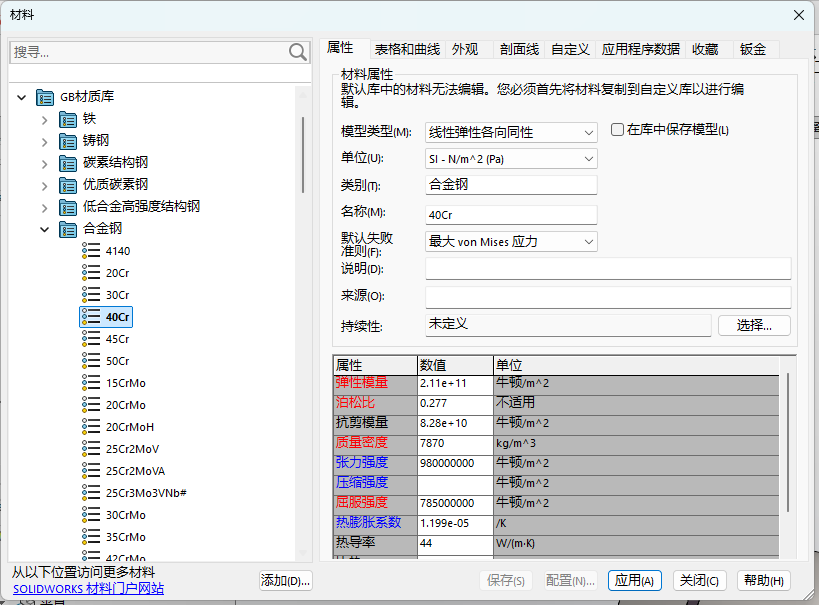Click the search magnifier icon
819x605 pixels.
coord(296,51)
